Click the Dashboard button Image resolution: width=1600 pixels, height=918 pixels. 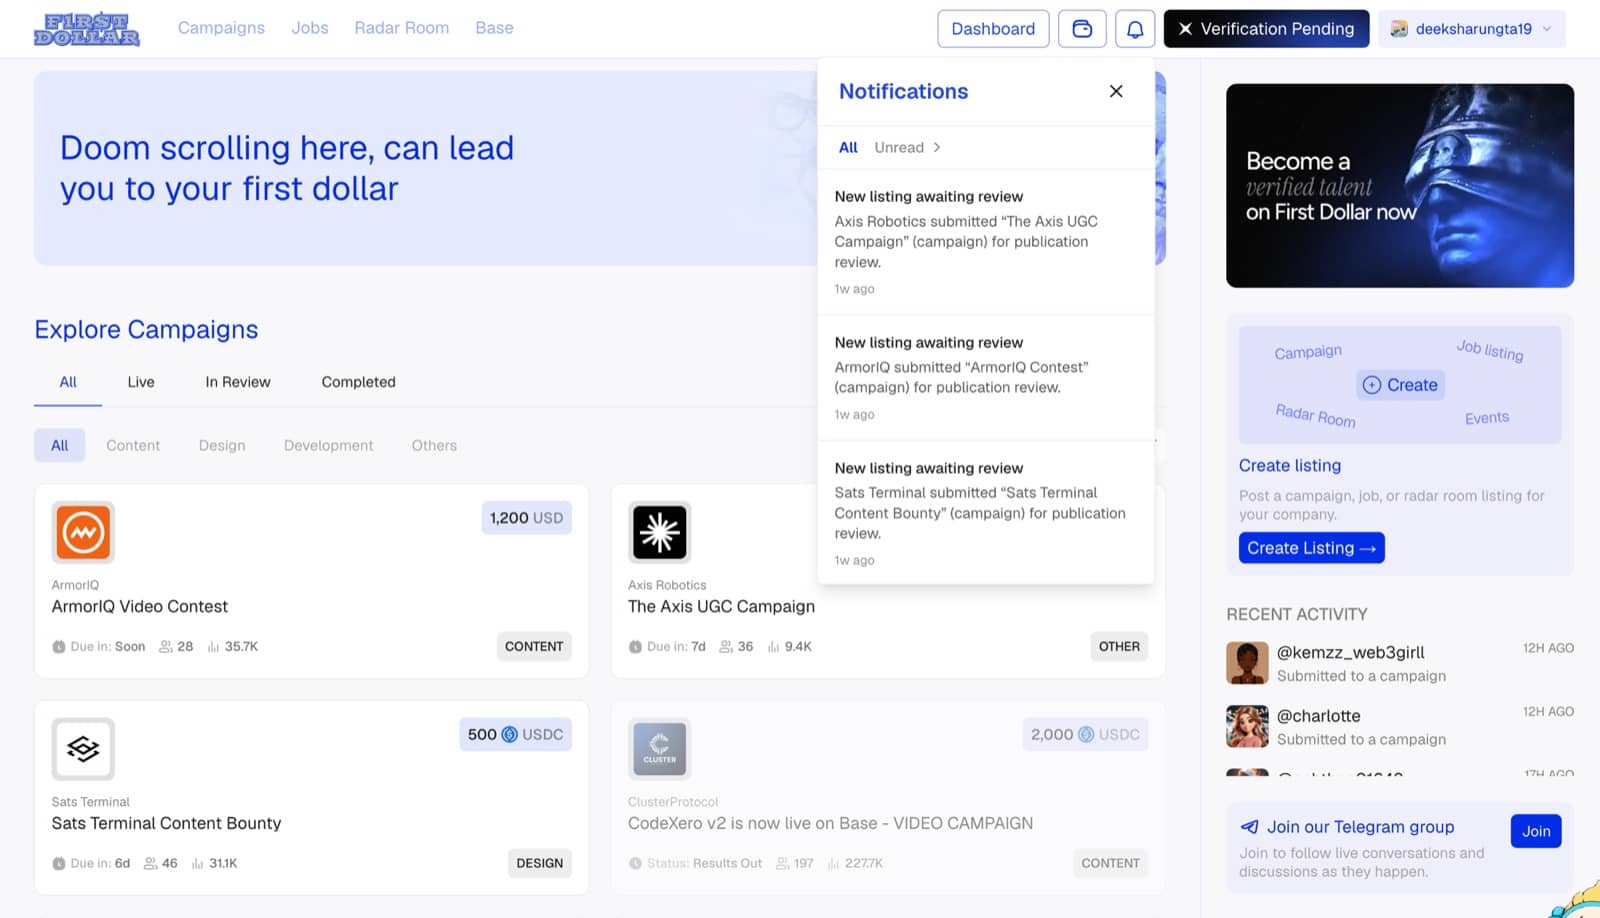pyautogui.click(x=993, y=29)
